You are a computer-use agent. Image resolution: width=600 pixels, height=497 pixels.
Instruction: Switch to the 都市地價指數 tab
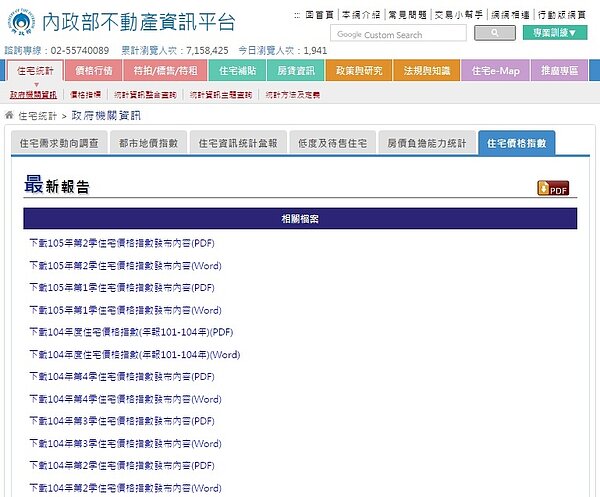pyautogui.click(x=148, y=143)
